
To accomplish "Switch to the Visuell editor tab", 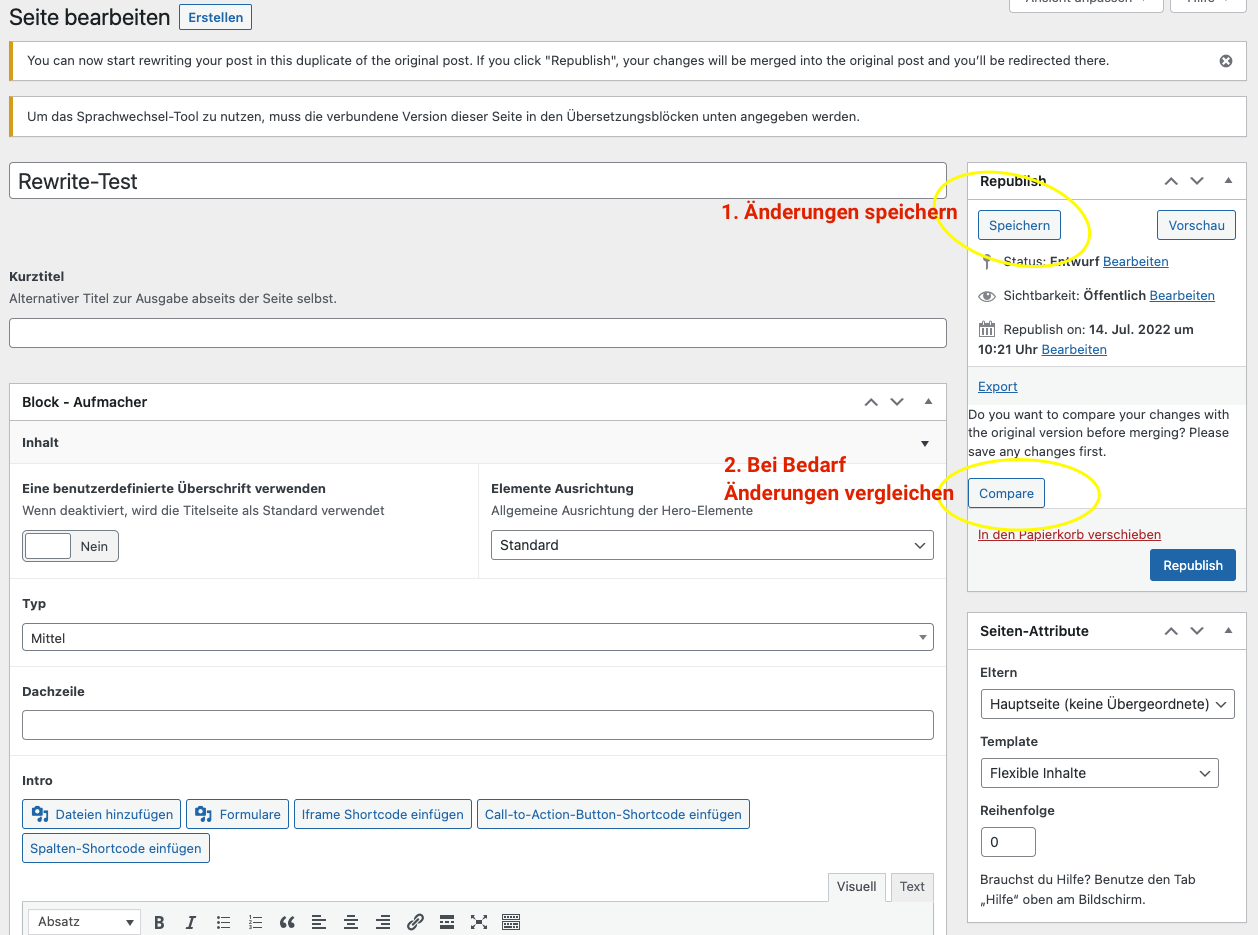I will [856, 886].
